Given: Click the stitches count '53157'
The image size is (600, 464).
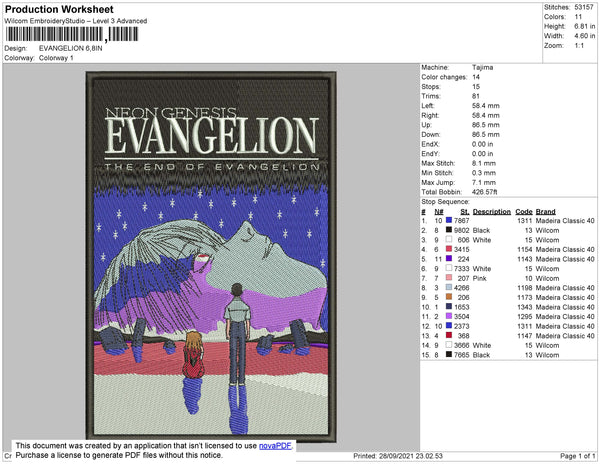Looking at the screenshot, I should (584, 7).
